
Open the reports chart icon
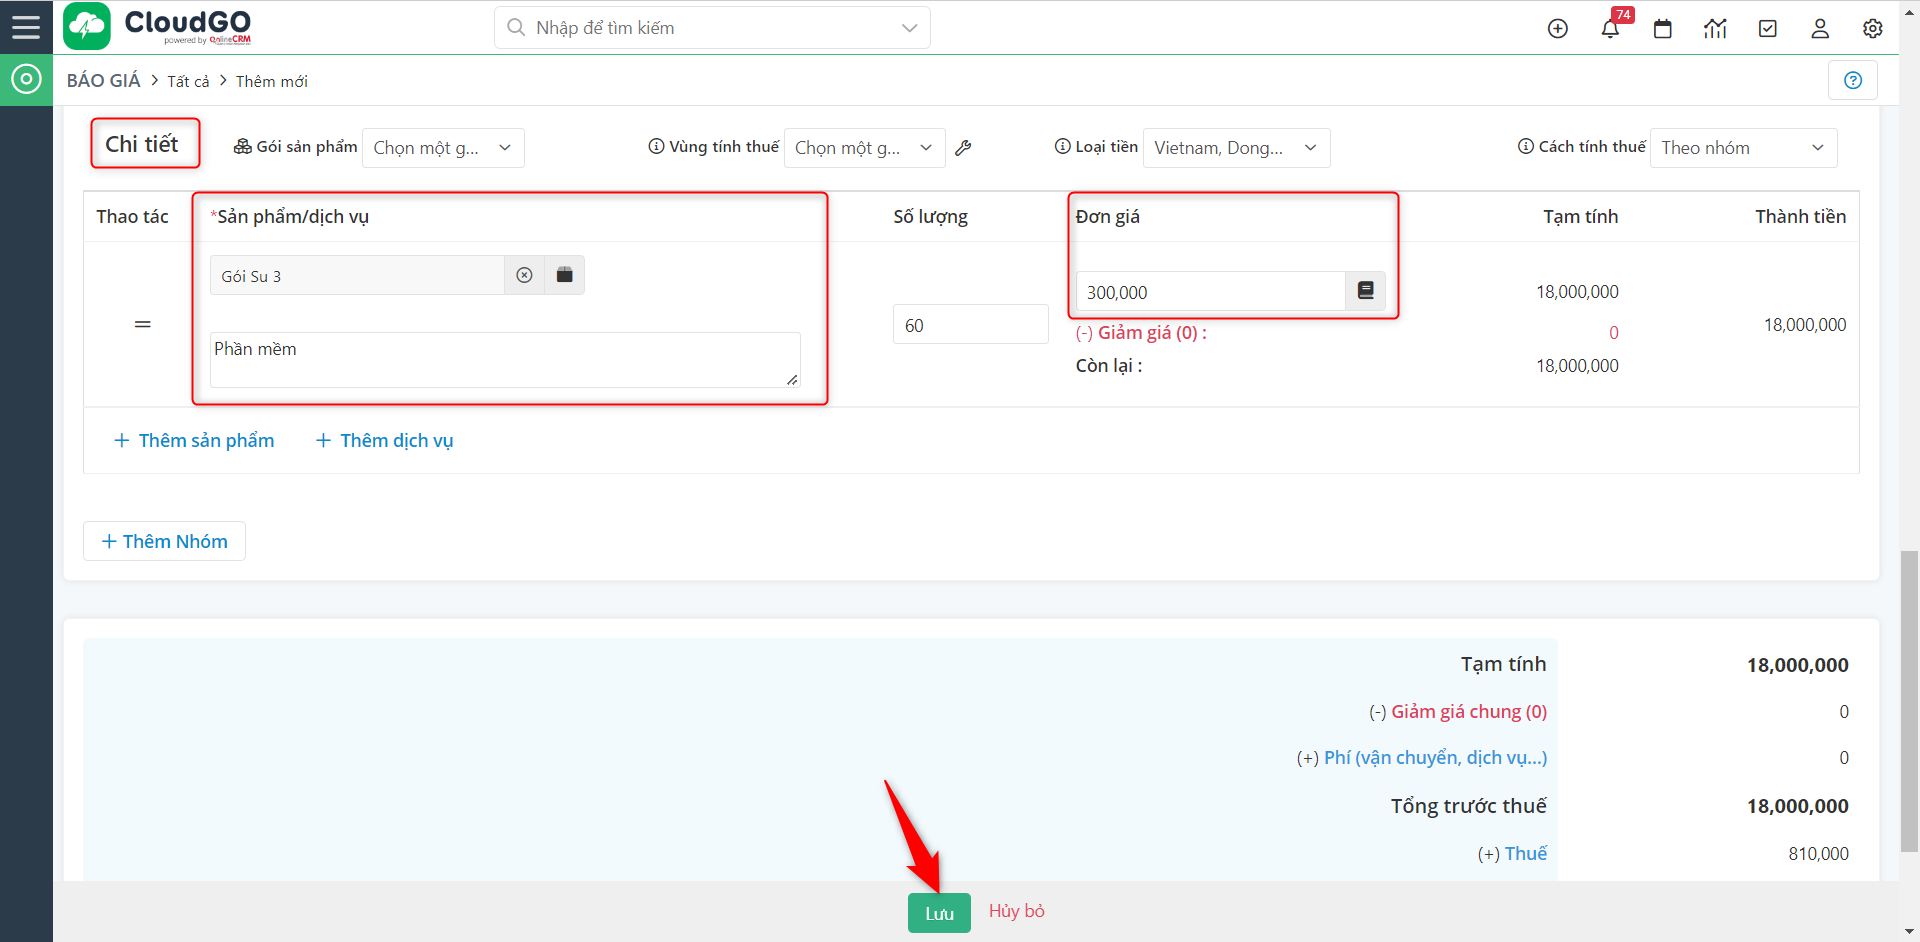[x=1715, y=29]
